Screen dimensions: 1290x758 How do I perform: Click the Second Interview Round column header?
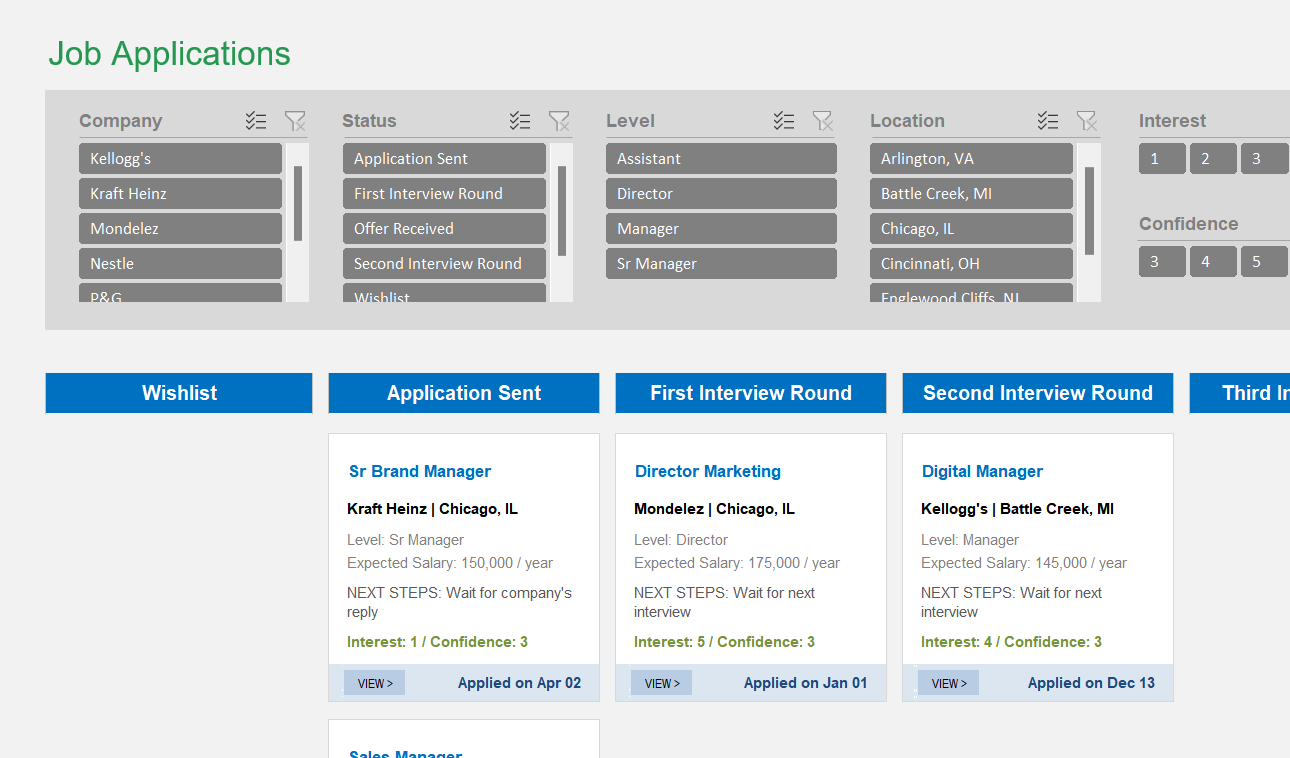point(1037,392)
